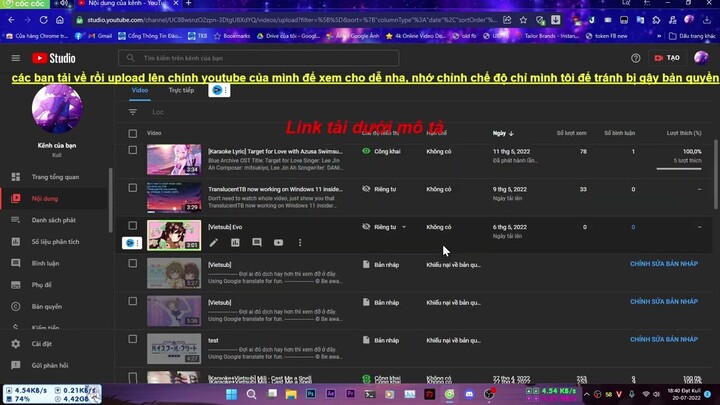The image size is (720, 405).
Task: Open Karaoke Lyric video thumbnail
Action: pos(174,160)
